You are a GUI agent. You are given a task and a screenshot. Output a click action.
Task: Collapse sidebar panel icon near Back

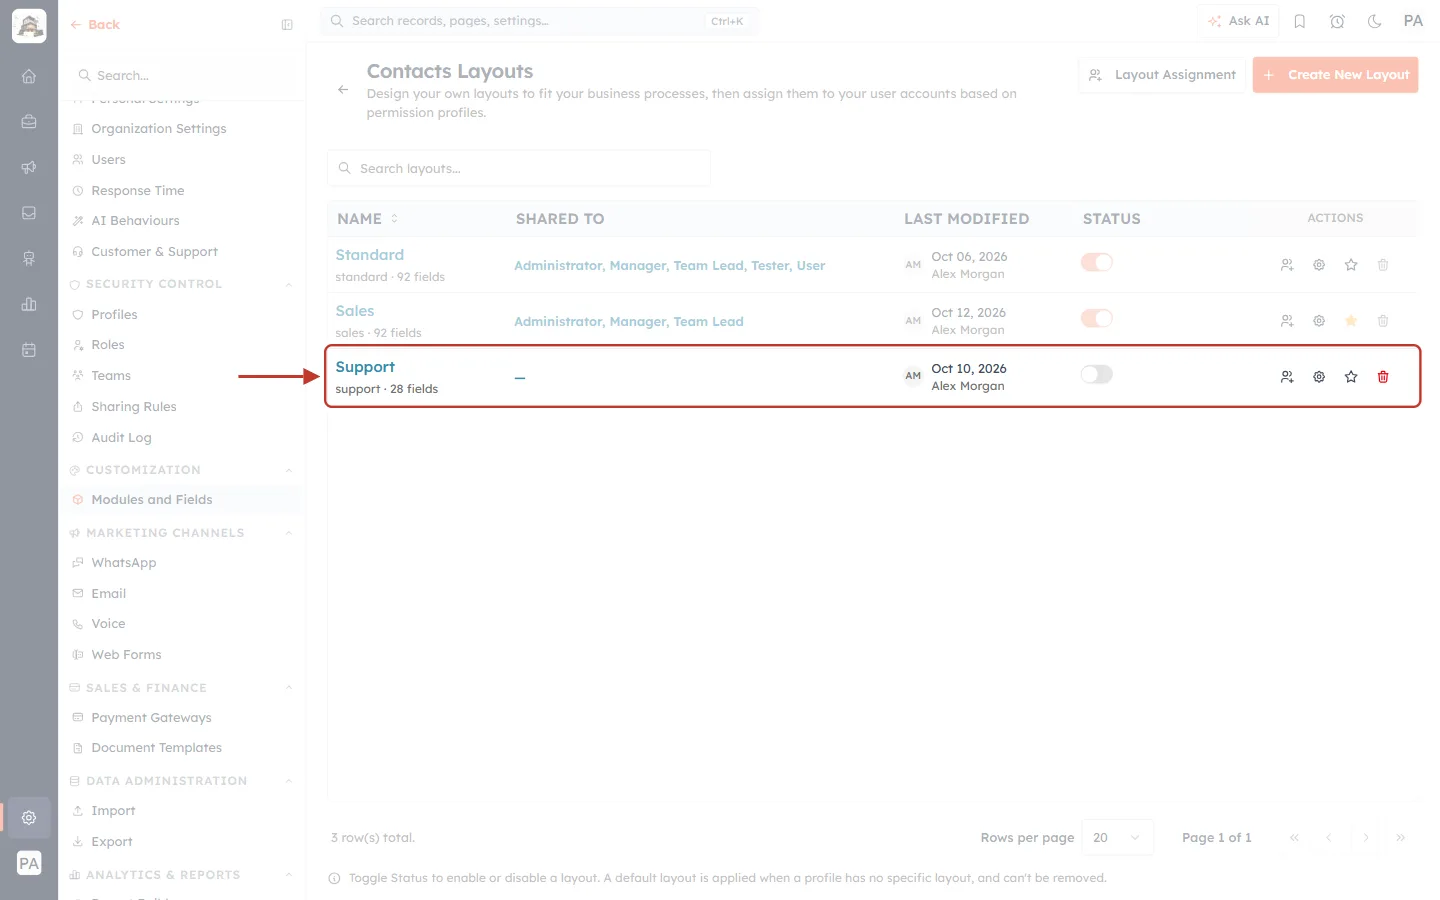coord(287,25)
